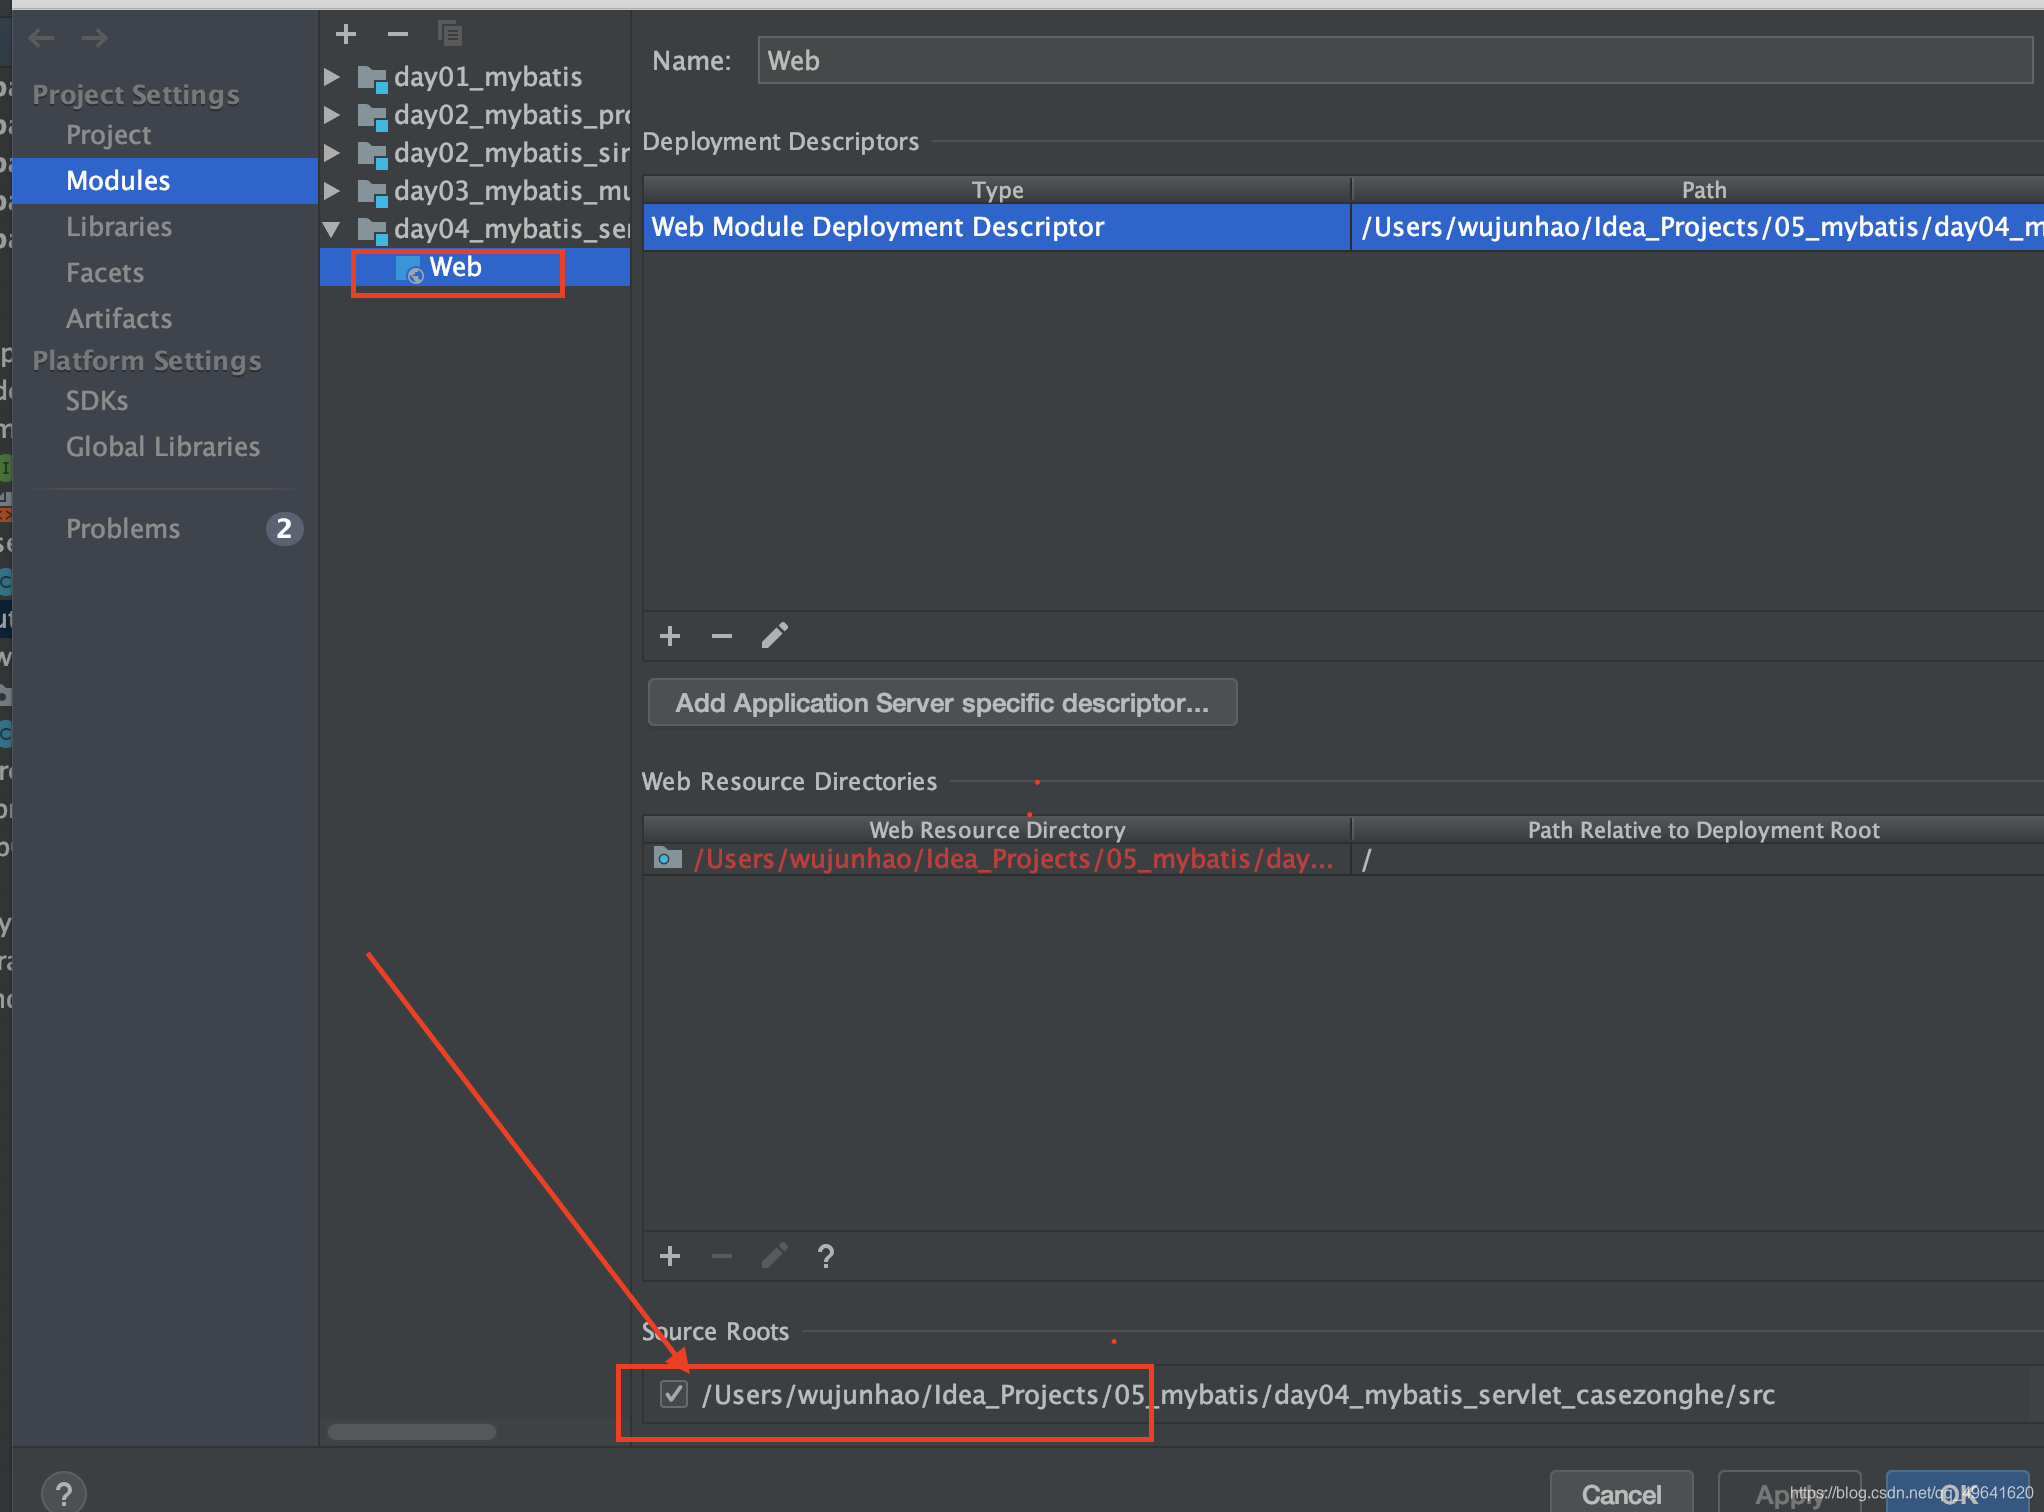This screenshot has height=1512, width=2044.
Task: Open the Artifacts settings section
Action: [119, 319]
